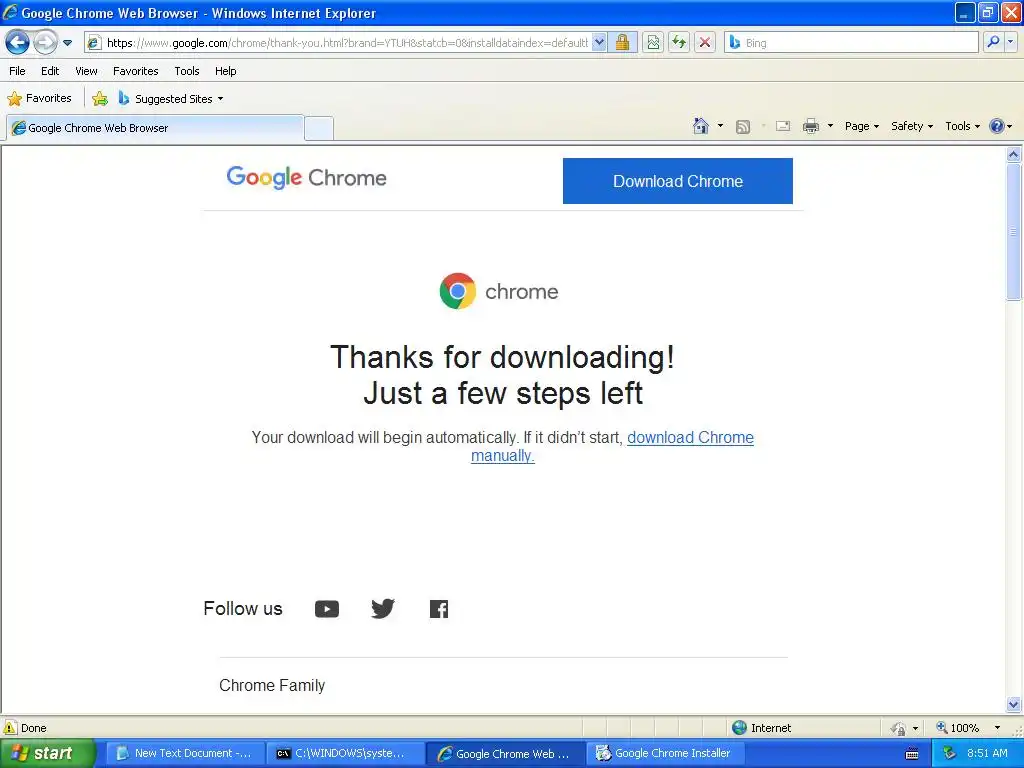Click the on-screen keyboard tray icon
This screenshot has width=1024, height=768.
click(912, 754)
